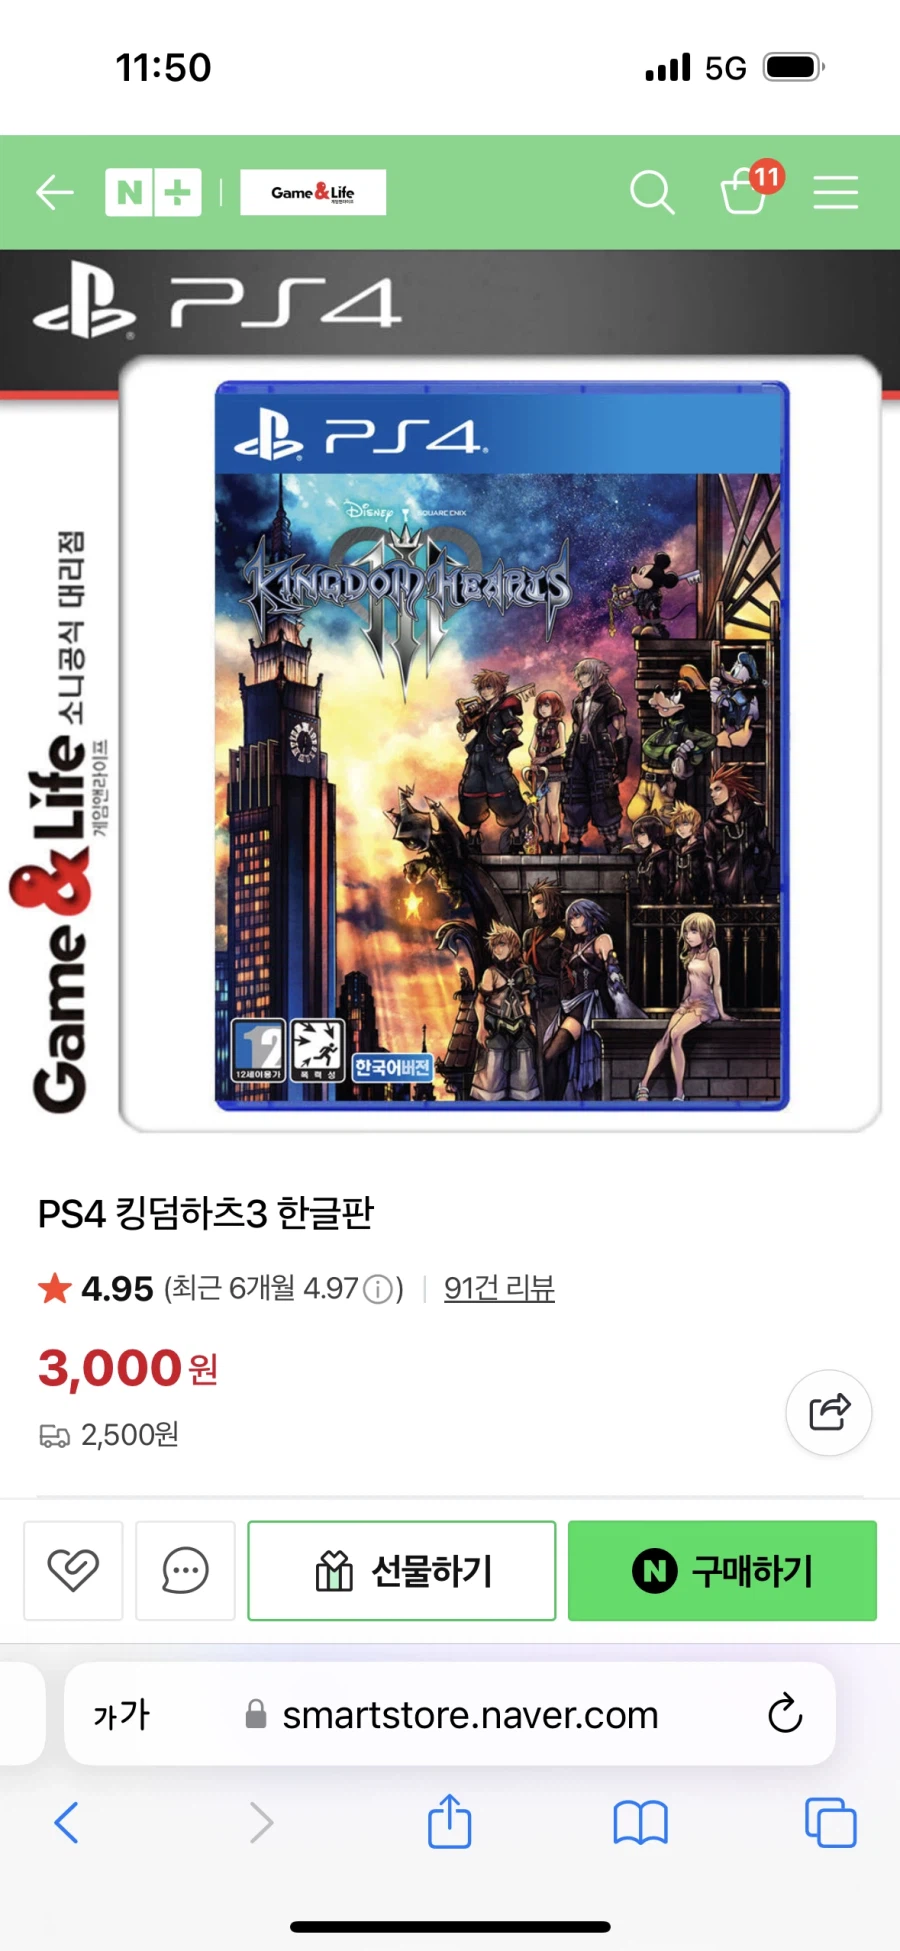Open the hamburger menu
This screenshot has height=1951, width=900.
coord(836,192)
